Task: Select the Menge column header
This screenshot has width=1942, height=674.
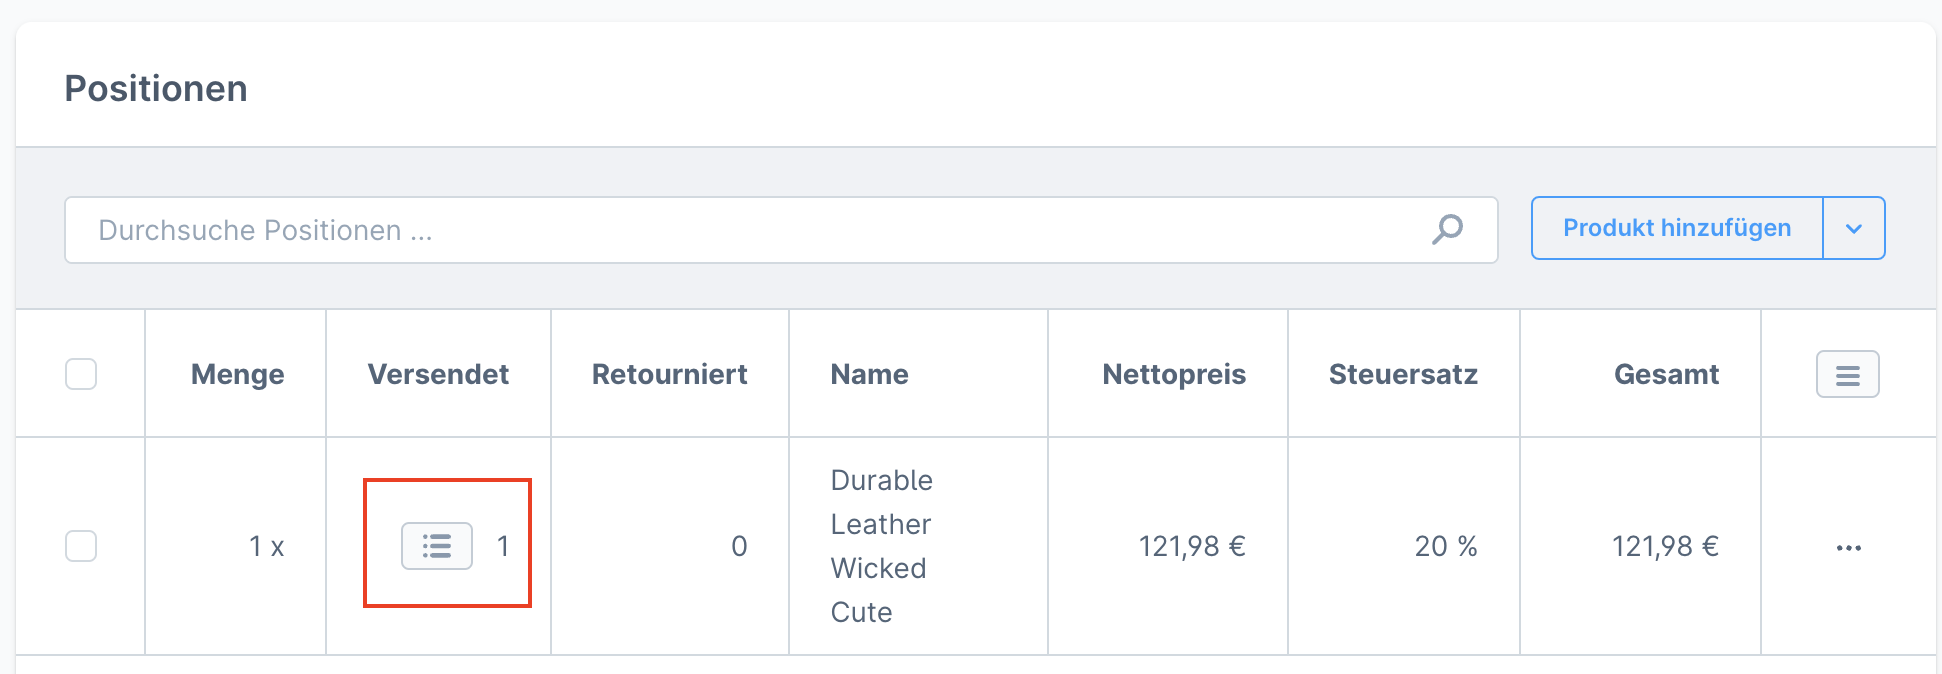Action: tap(237, 374)
